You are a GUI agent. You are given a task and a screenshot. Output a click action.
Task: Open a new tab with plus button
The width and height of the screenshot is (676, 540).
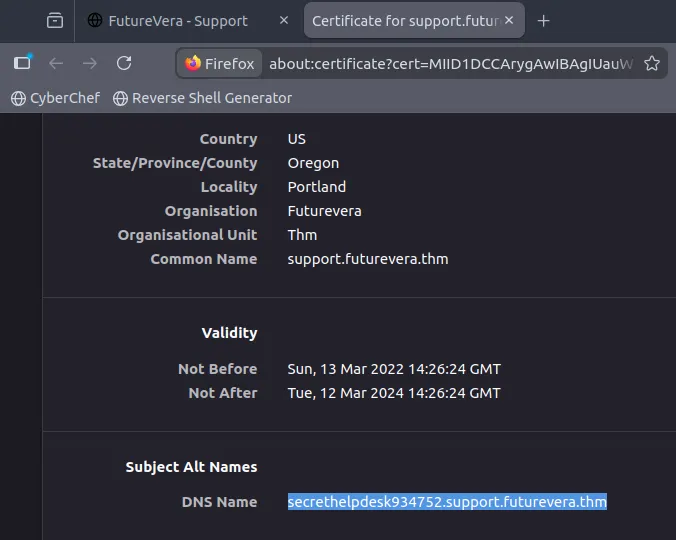pos(544,21)
